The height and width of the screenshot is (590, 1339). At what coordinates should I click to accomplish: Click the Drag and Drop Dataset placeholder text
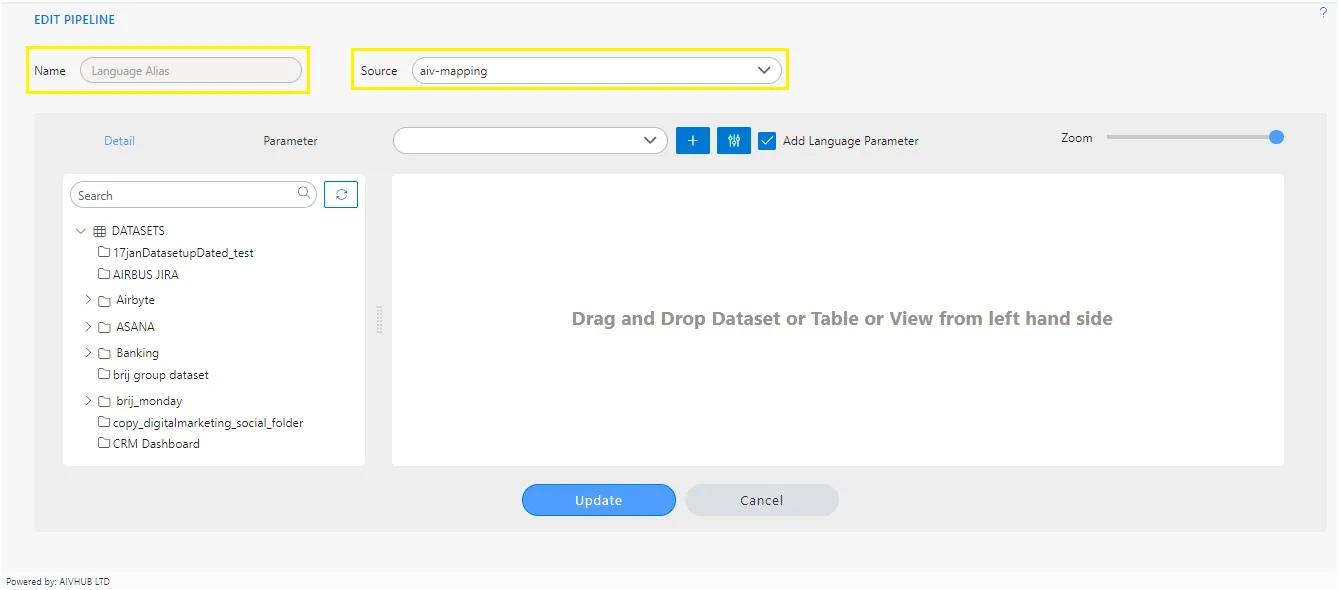[842, 319]
